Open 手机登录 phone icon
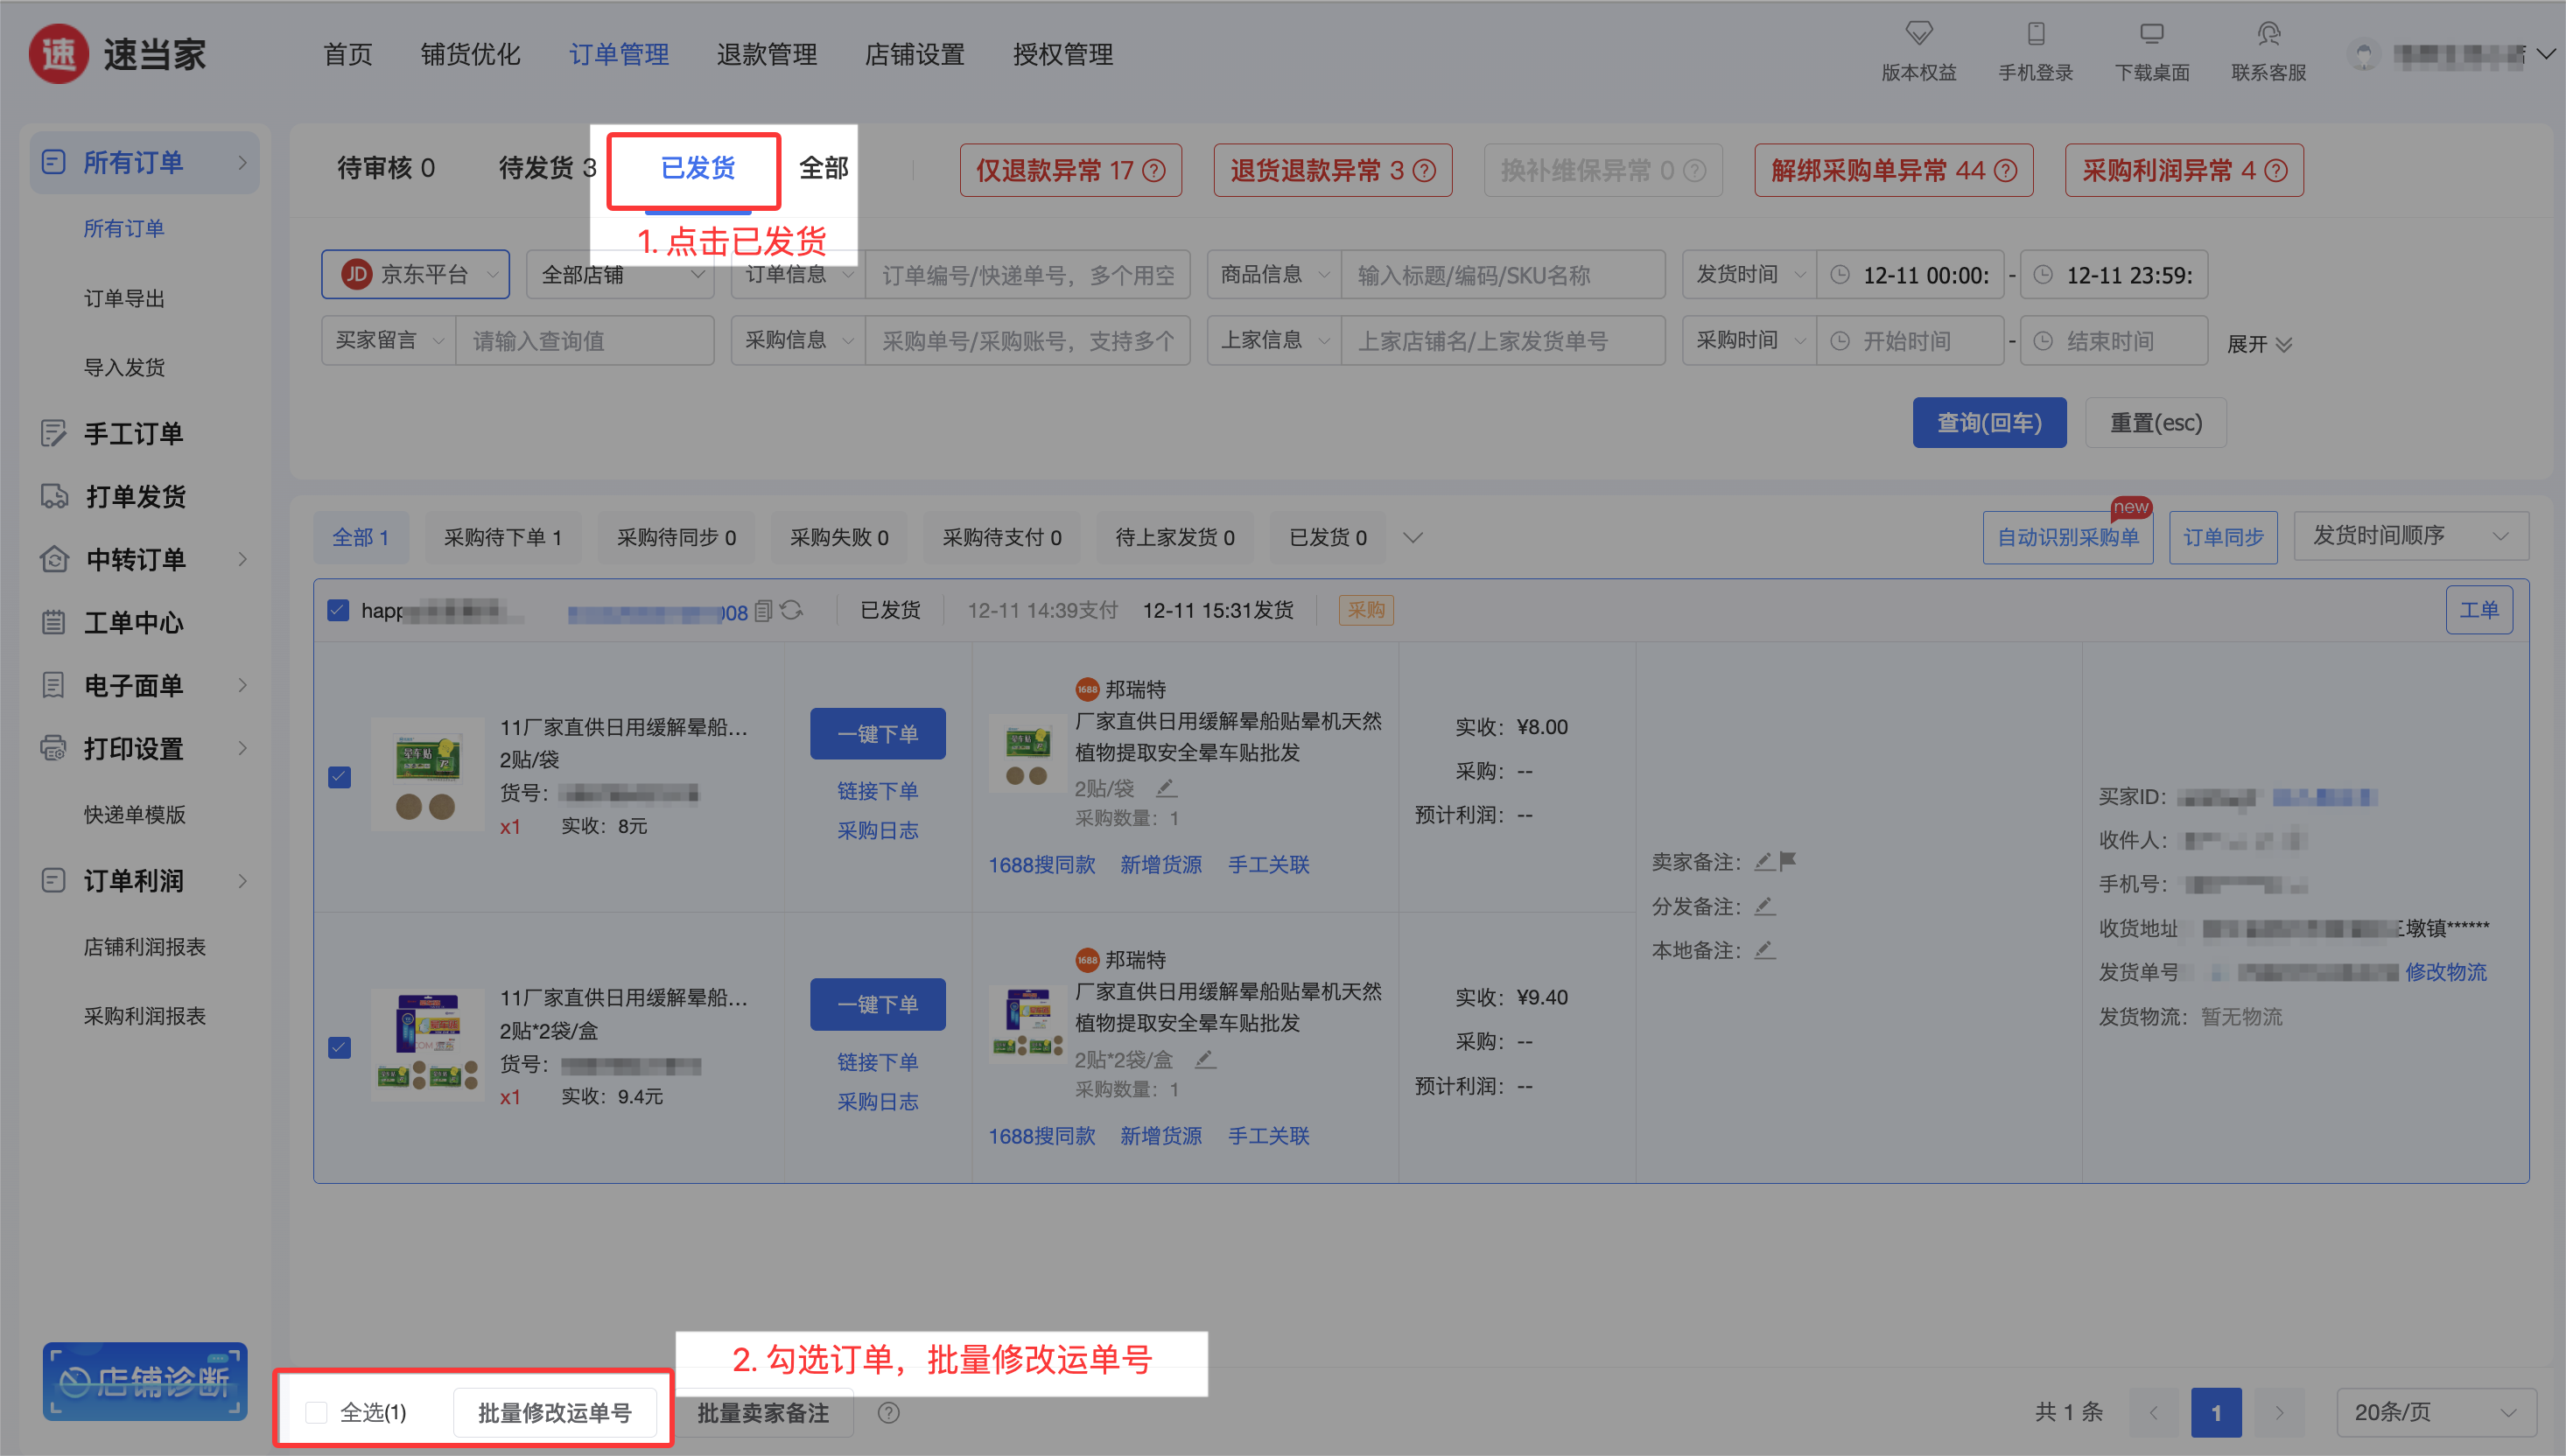This screenshot has height=1456, width=2566. coord(2035,33)
